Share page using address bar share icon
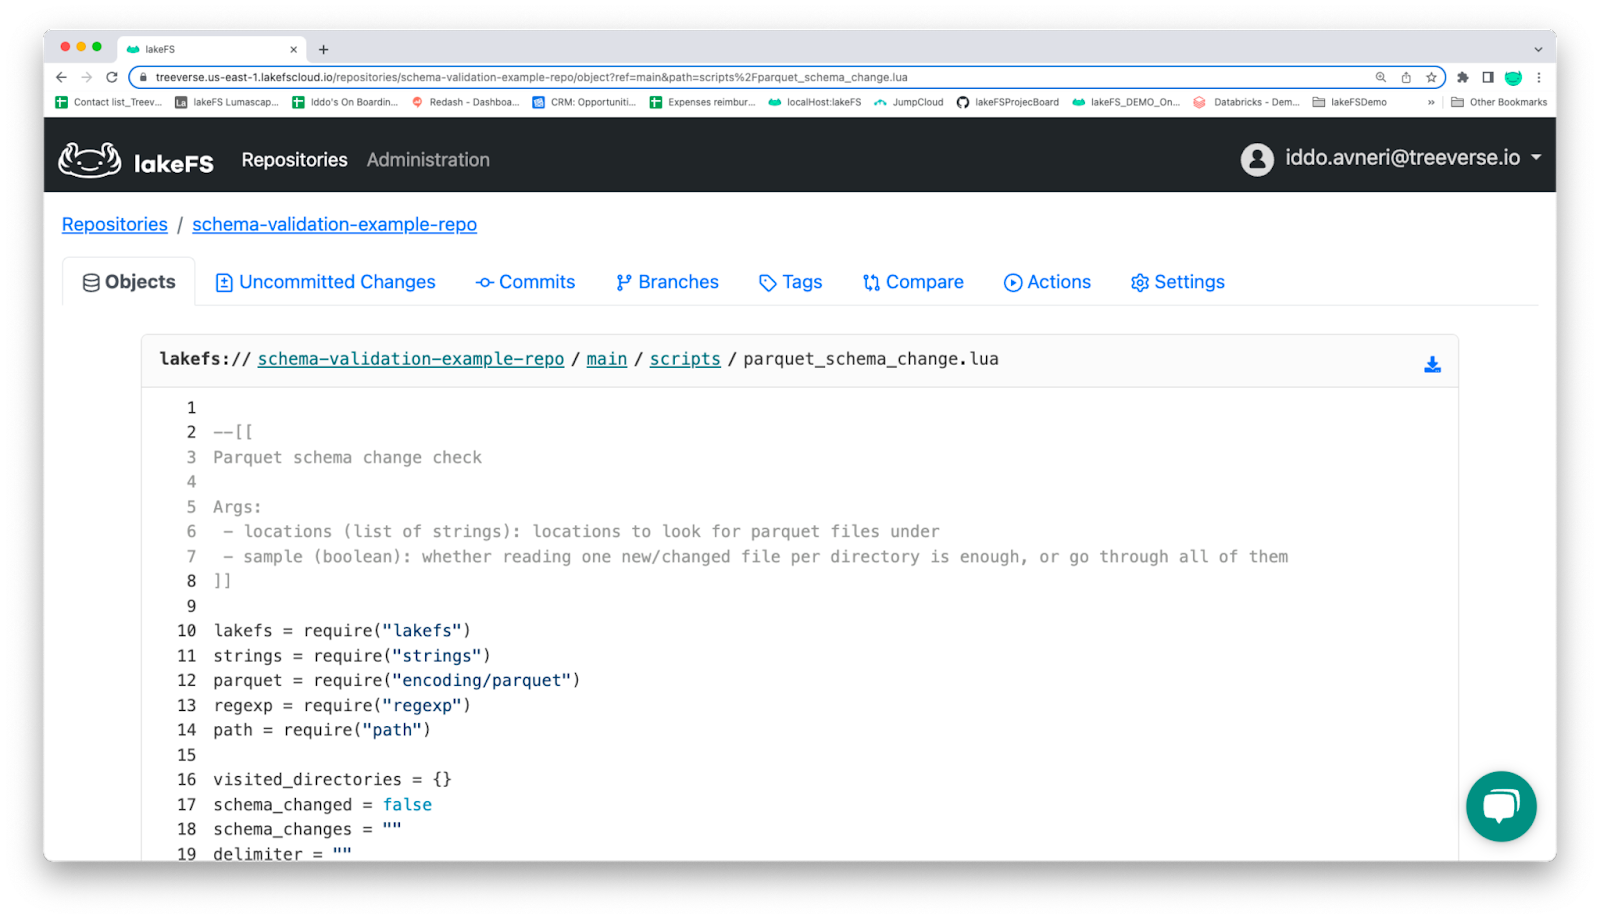Image resolution: width=1600 pixels, height=919 pixels. coord(1406,77)
